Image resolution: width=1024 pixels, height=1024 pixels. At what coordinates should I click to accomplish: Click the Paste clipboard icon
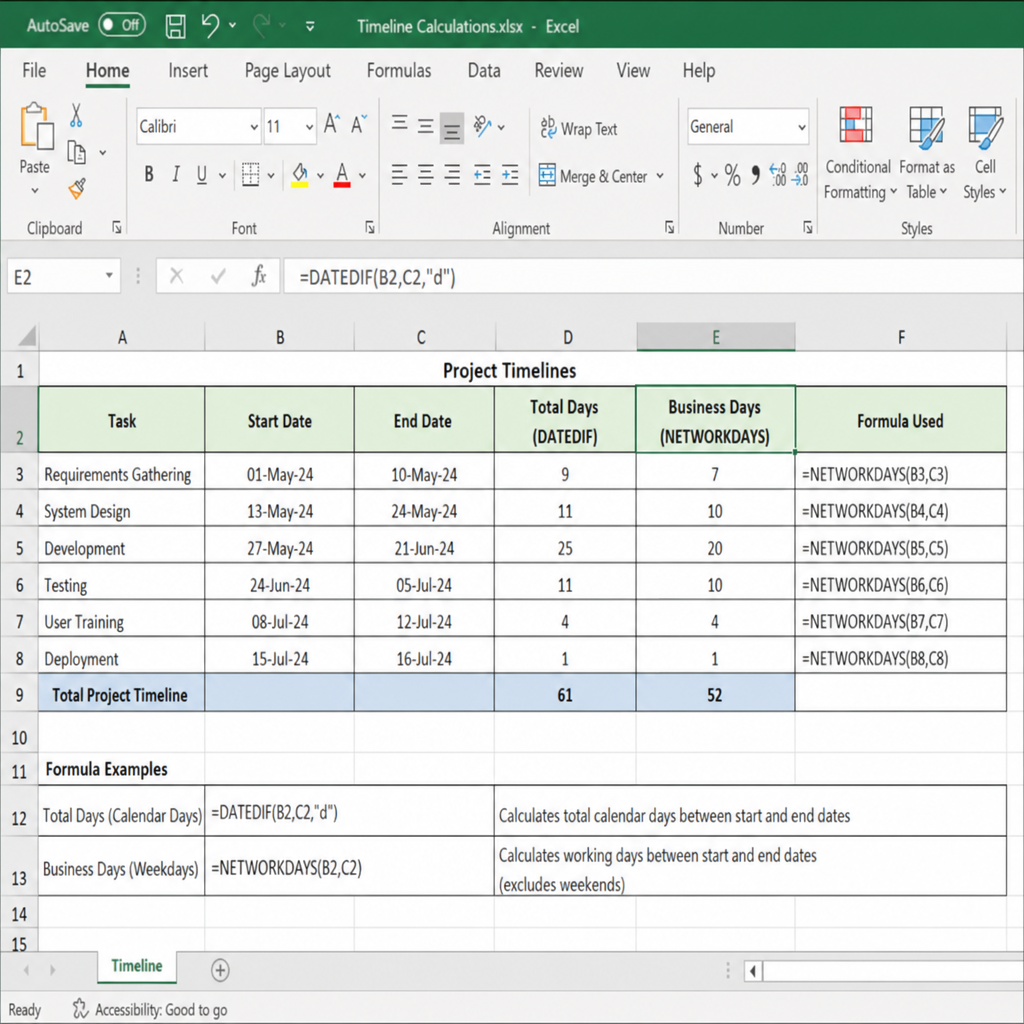click(37, 126)
